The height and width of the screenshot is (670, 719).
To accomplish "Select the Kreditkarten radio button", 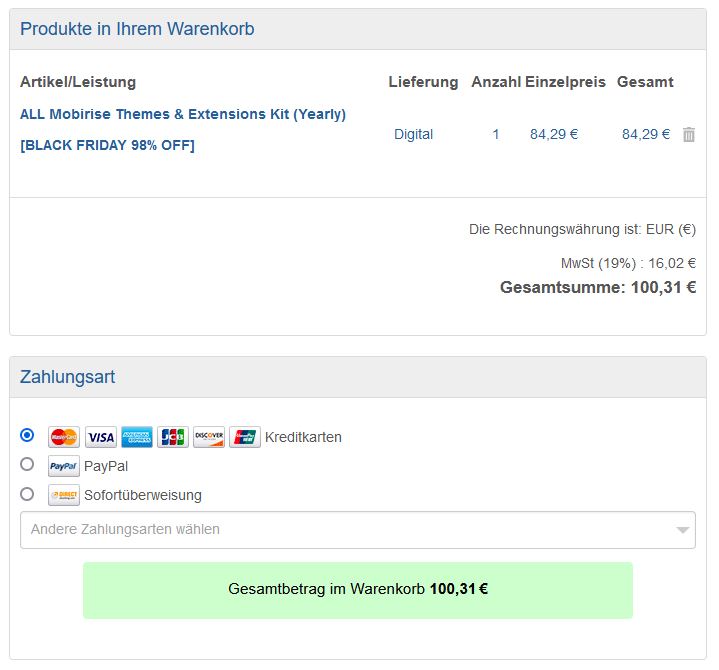I will [27, 435].
